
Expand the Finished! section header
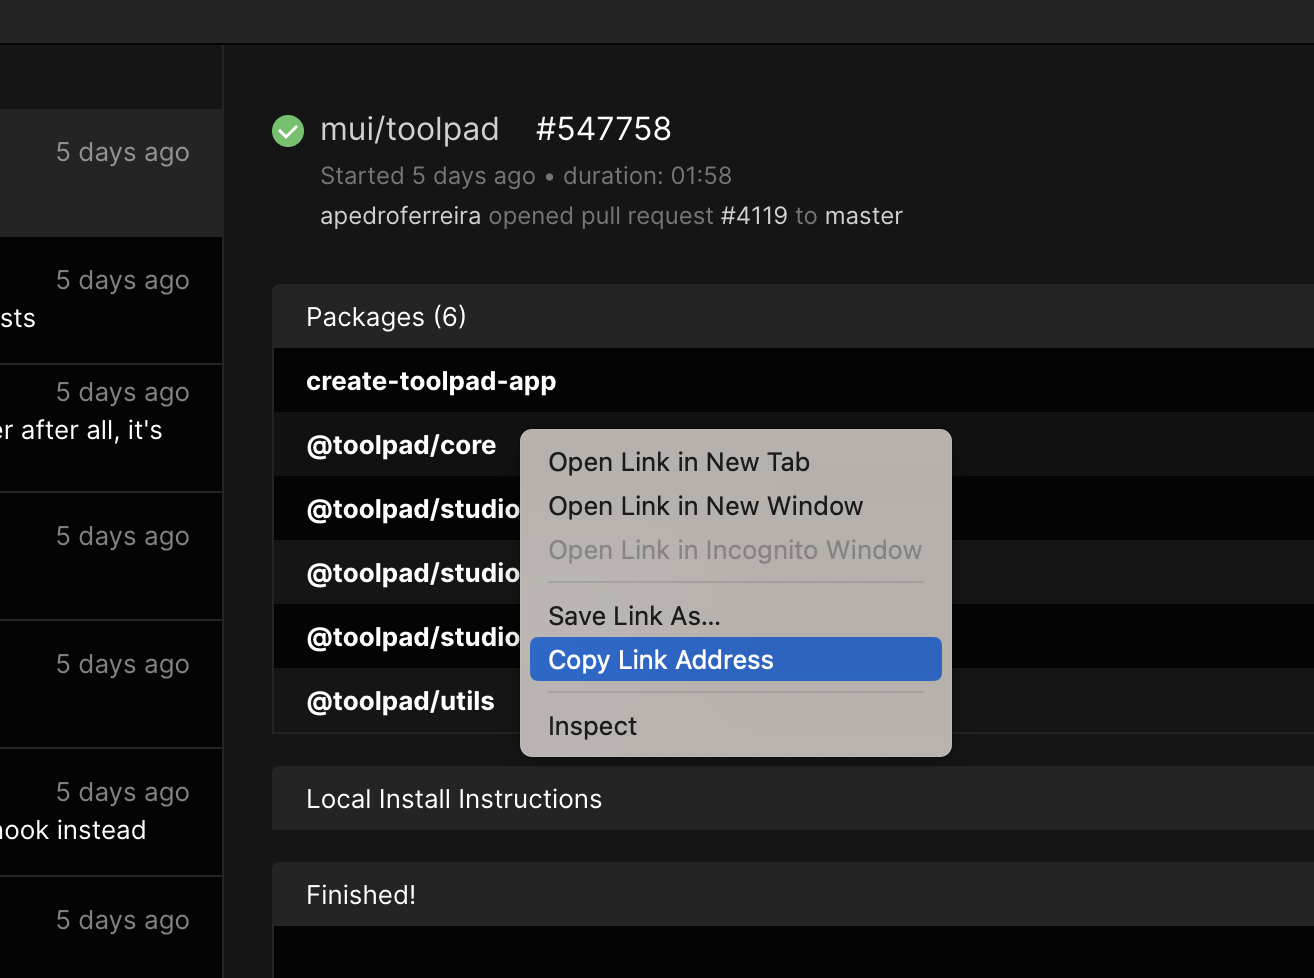pos(793,895)
